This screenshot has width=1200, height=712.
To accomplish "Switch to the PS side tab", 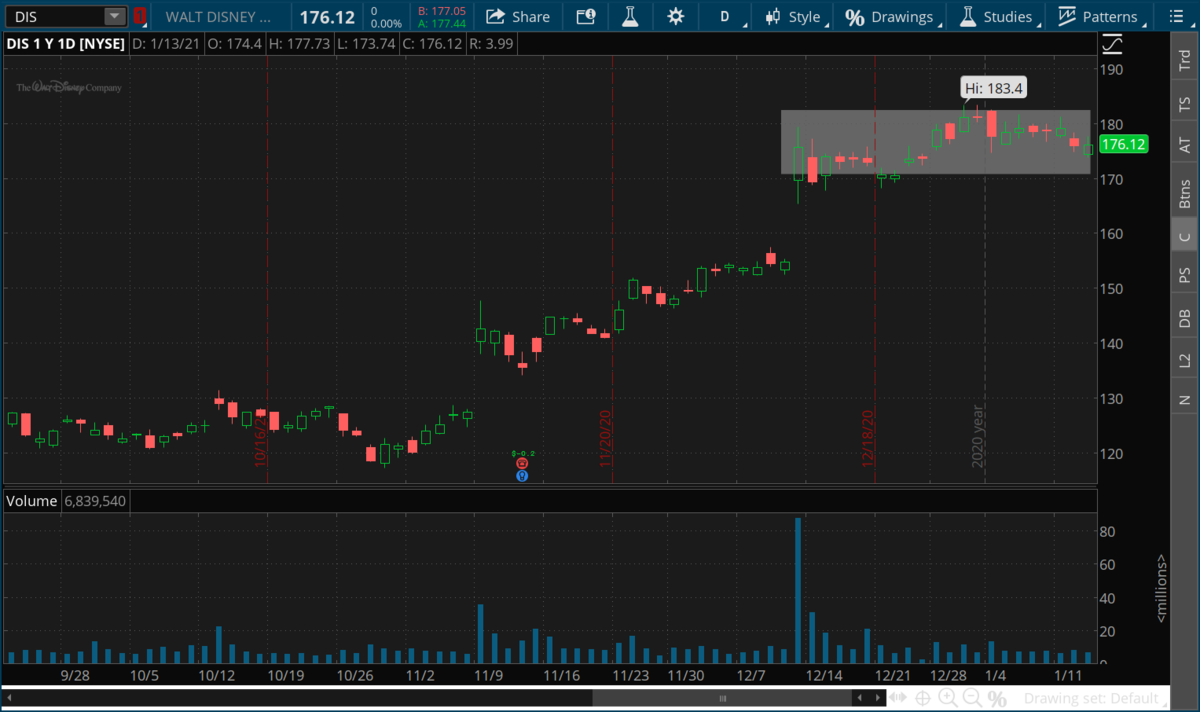I will point(1185,274).
